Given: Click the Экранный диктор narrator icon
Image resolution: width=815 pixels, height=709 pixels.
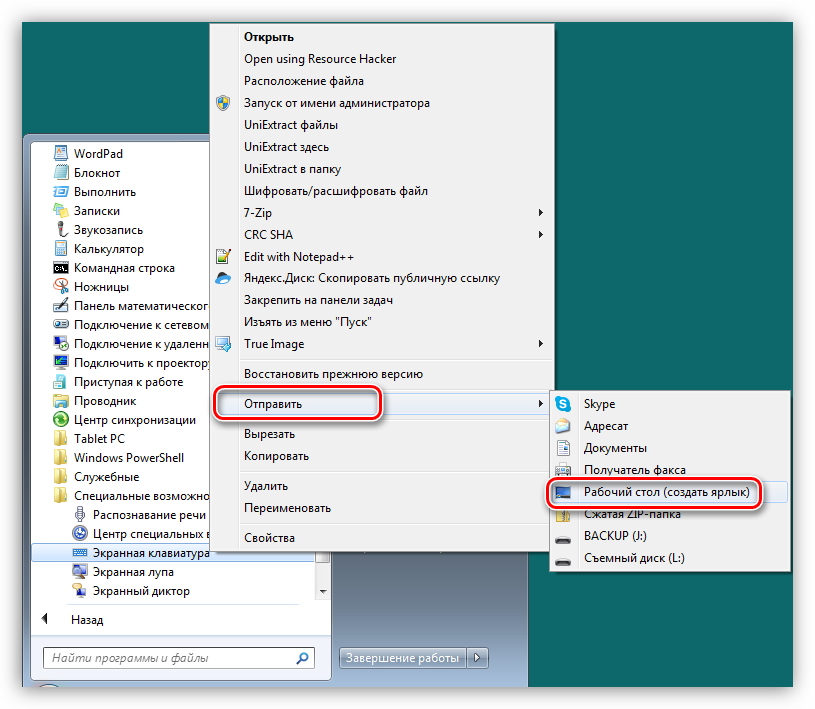Looking at the screenshot, I should tap(80, 590).
